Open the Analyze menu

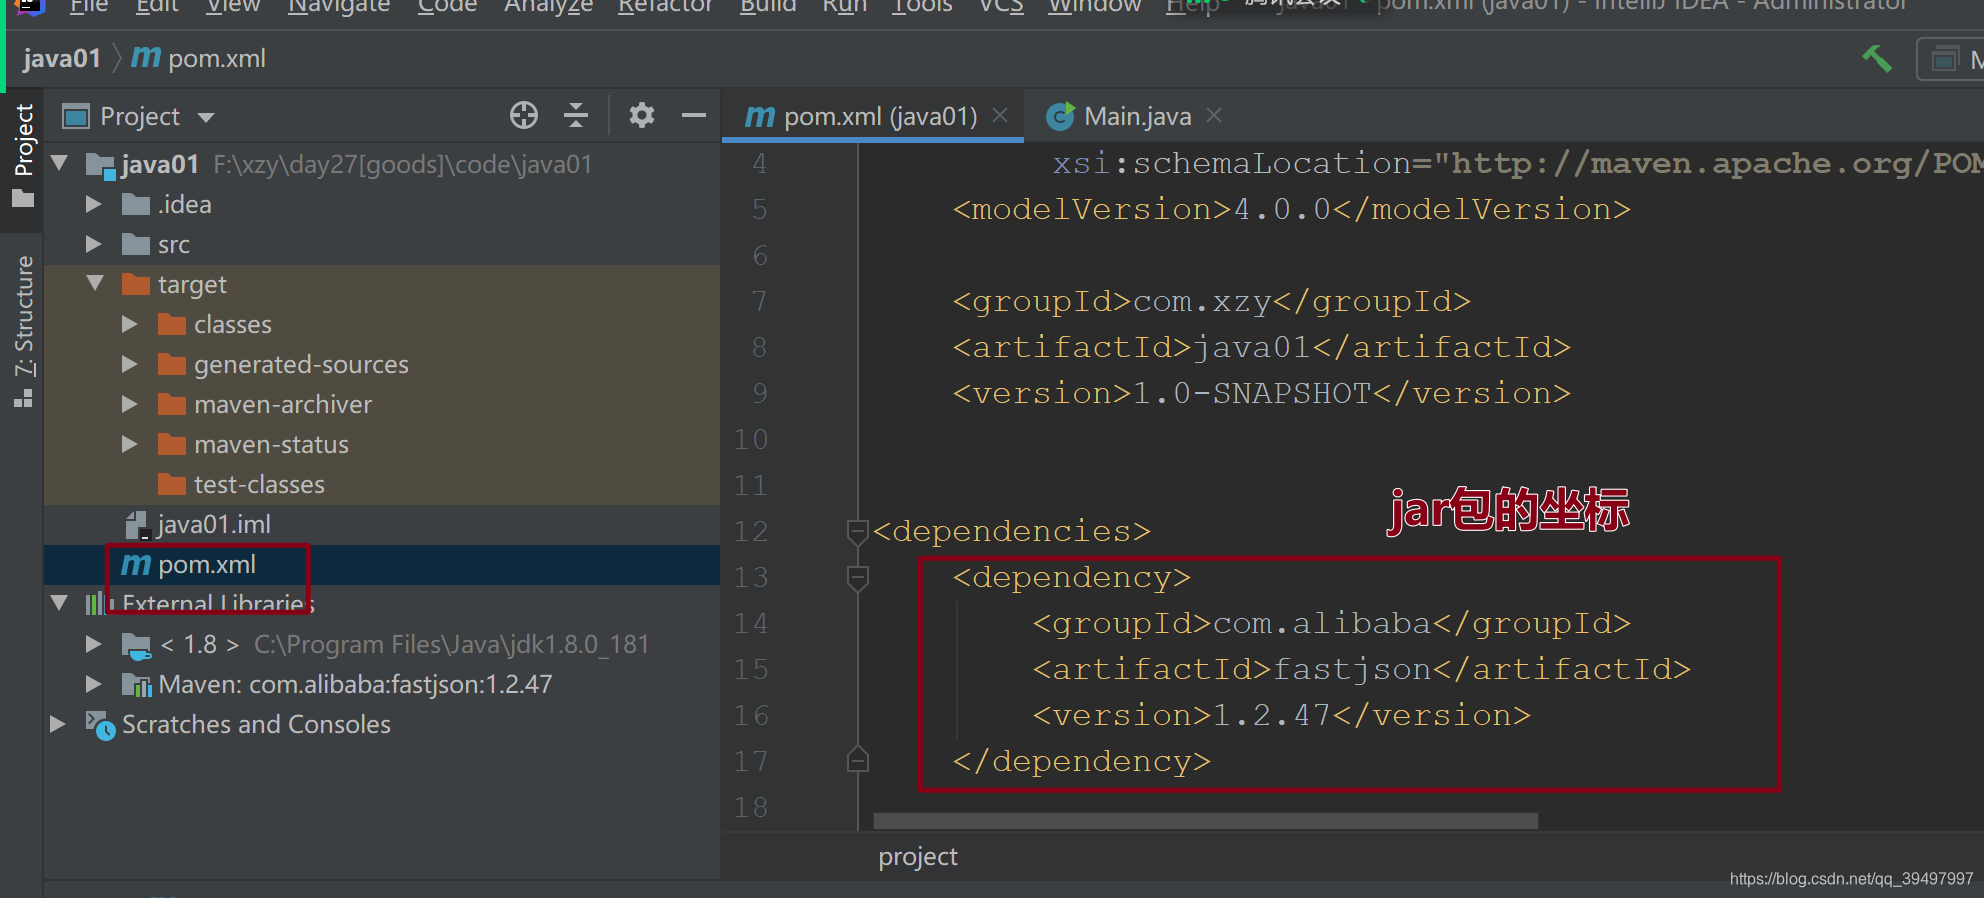point(548,6)
